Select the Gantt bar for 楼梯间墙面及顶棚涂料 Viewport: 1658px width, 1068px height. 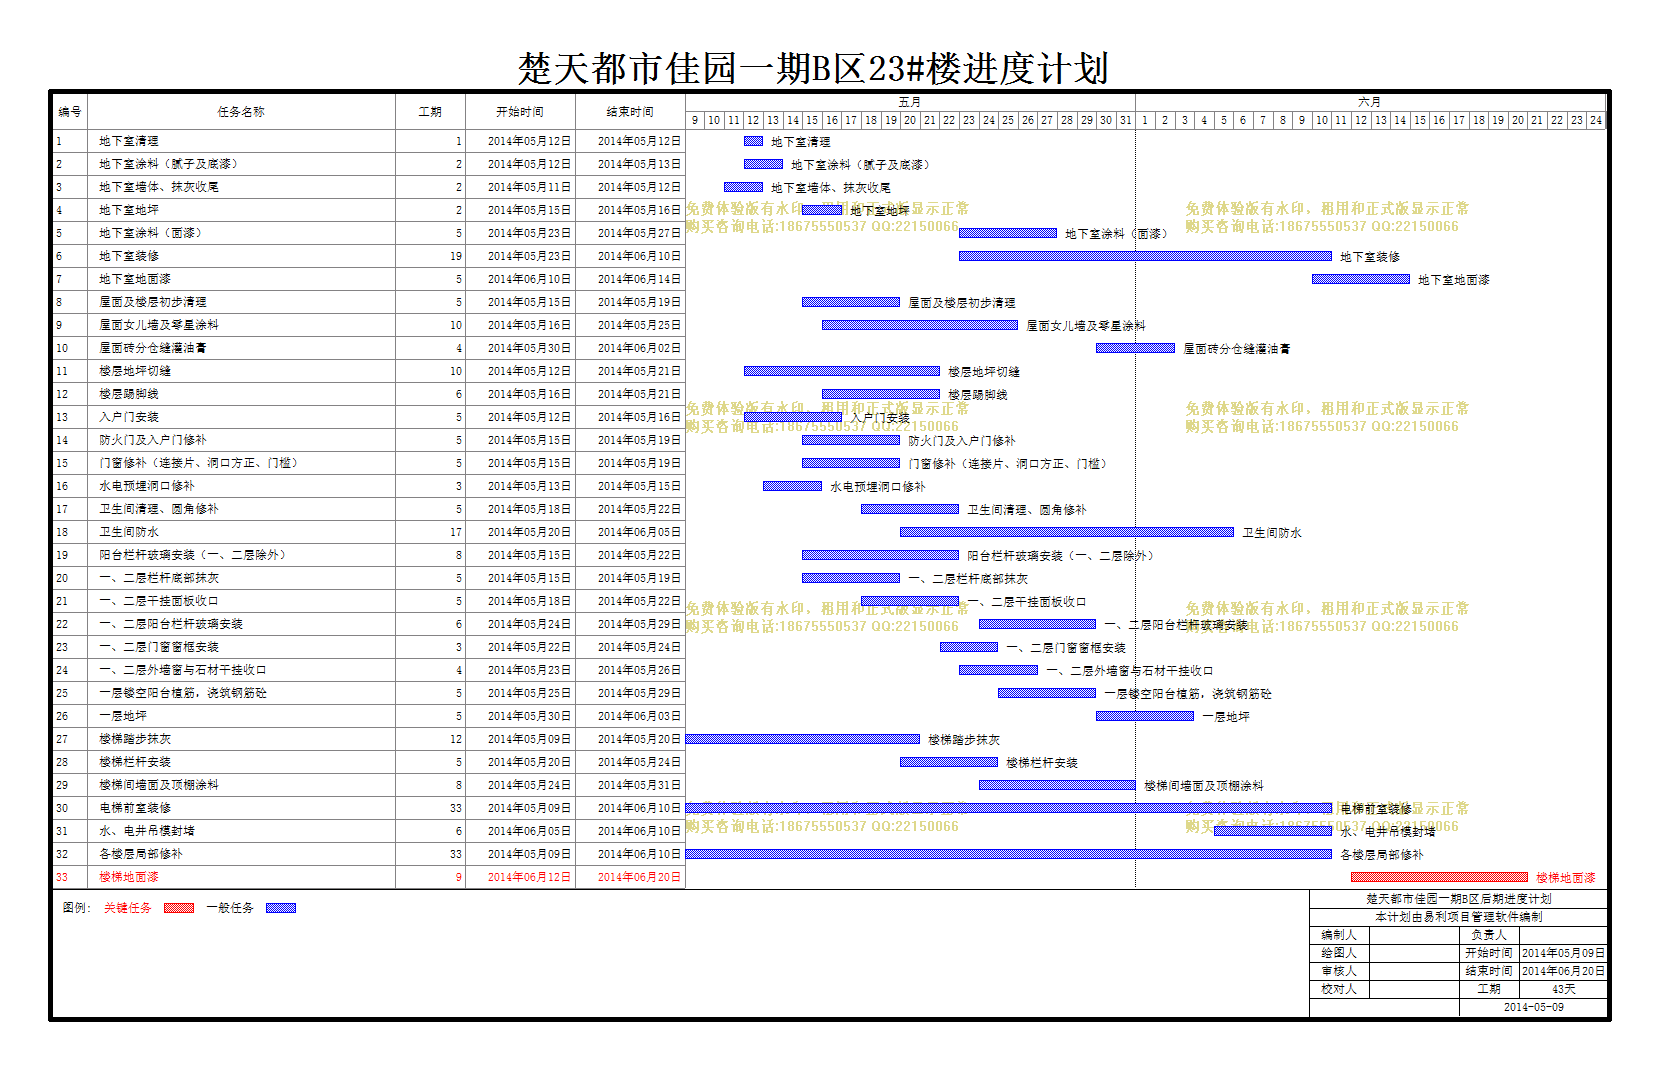1057,785
